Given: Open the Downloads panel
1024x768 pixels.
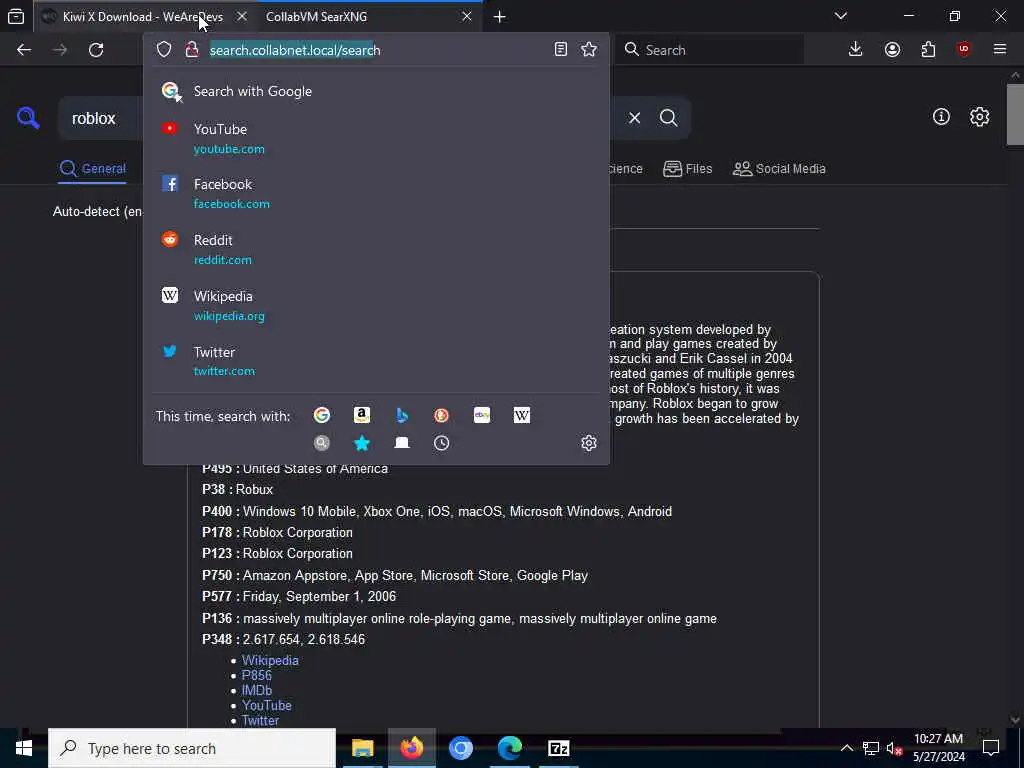Looking at the screenshot, I should 855,50.
